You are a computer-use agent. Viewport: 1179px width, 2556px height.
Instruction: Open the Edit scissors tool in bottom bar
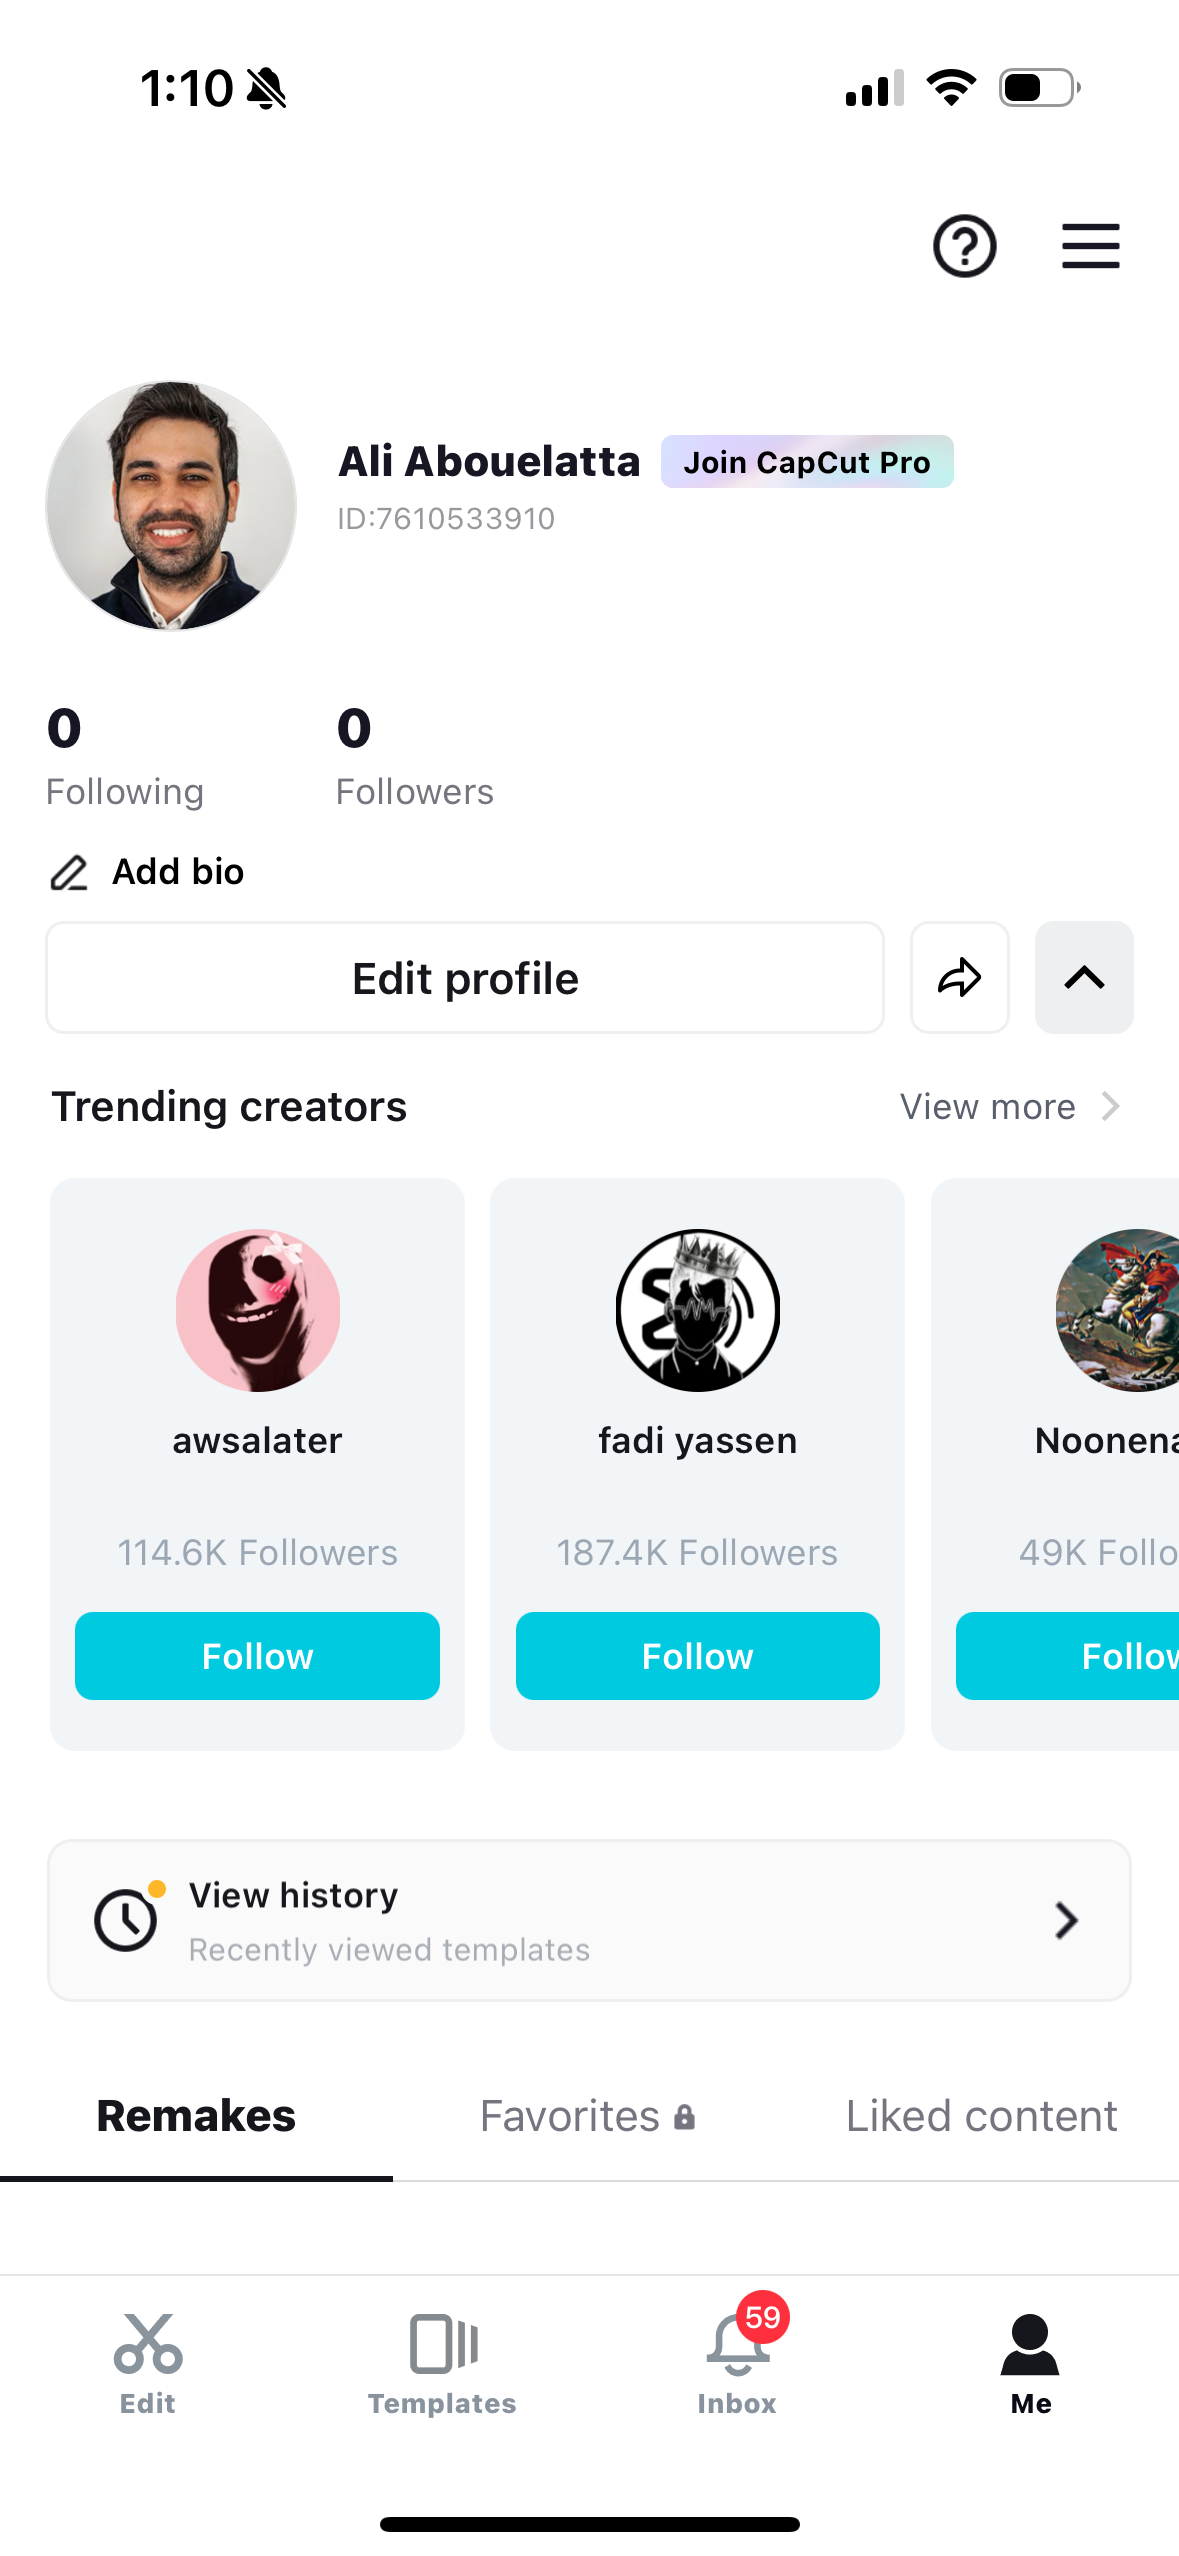pyautogui.click(x=146, y=2343)
